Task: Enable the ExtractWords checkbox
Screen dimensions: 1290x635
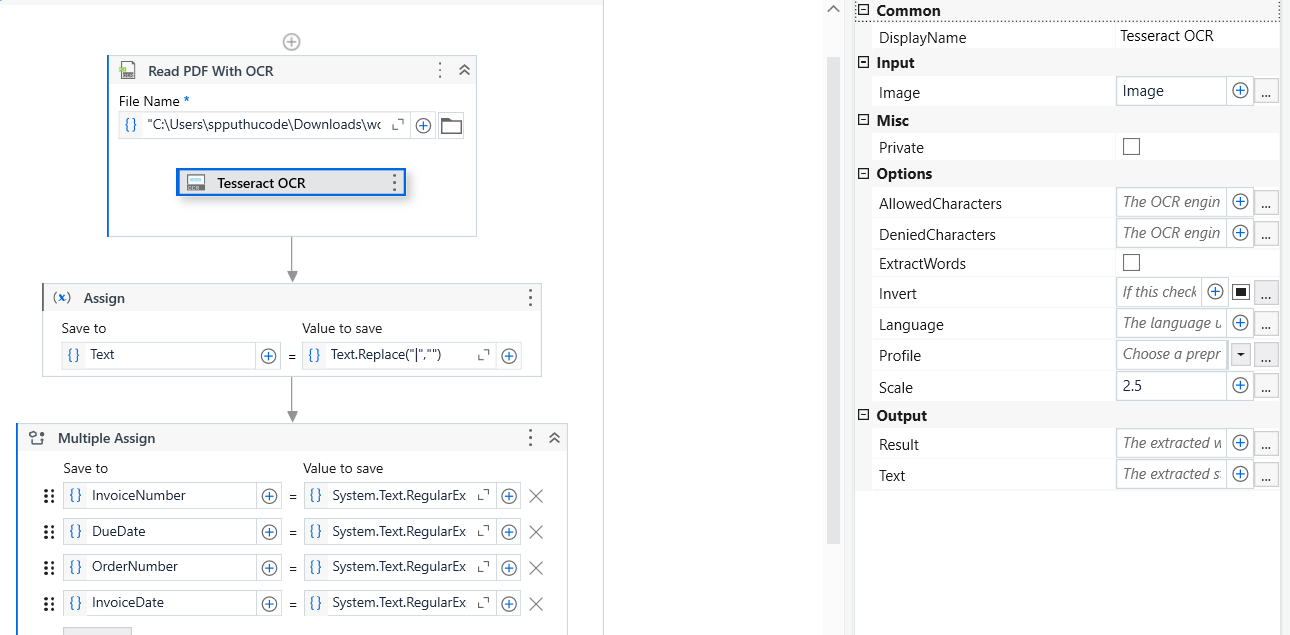Action: pyautogui.click(x=1131, y=263)
